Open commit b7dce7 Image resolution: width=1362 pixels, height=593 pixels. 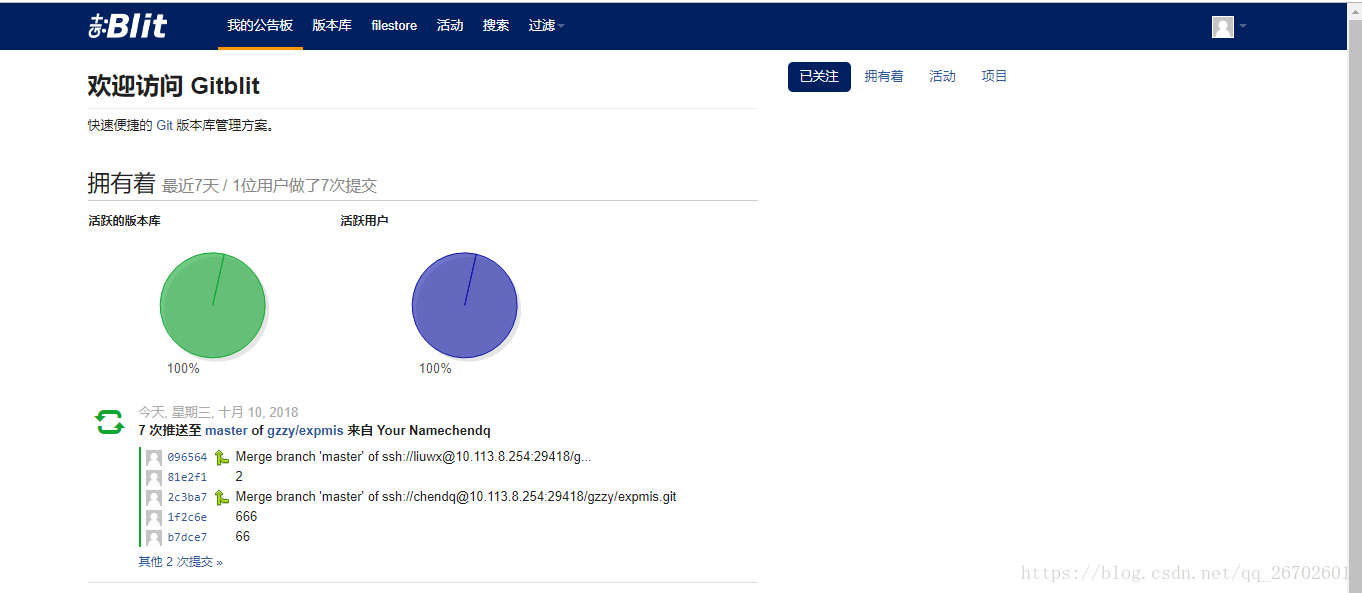pyautogui.click(x=187, y=537)
